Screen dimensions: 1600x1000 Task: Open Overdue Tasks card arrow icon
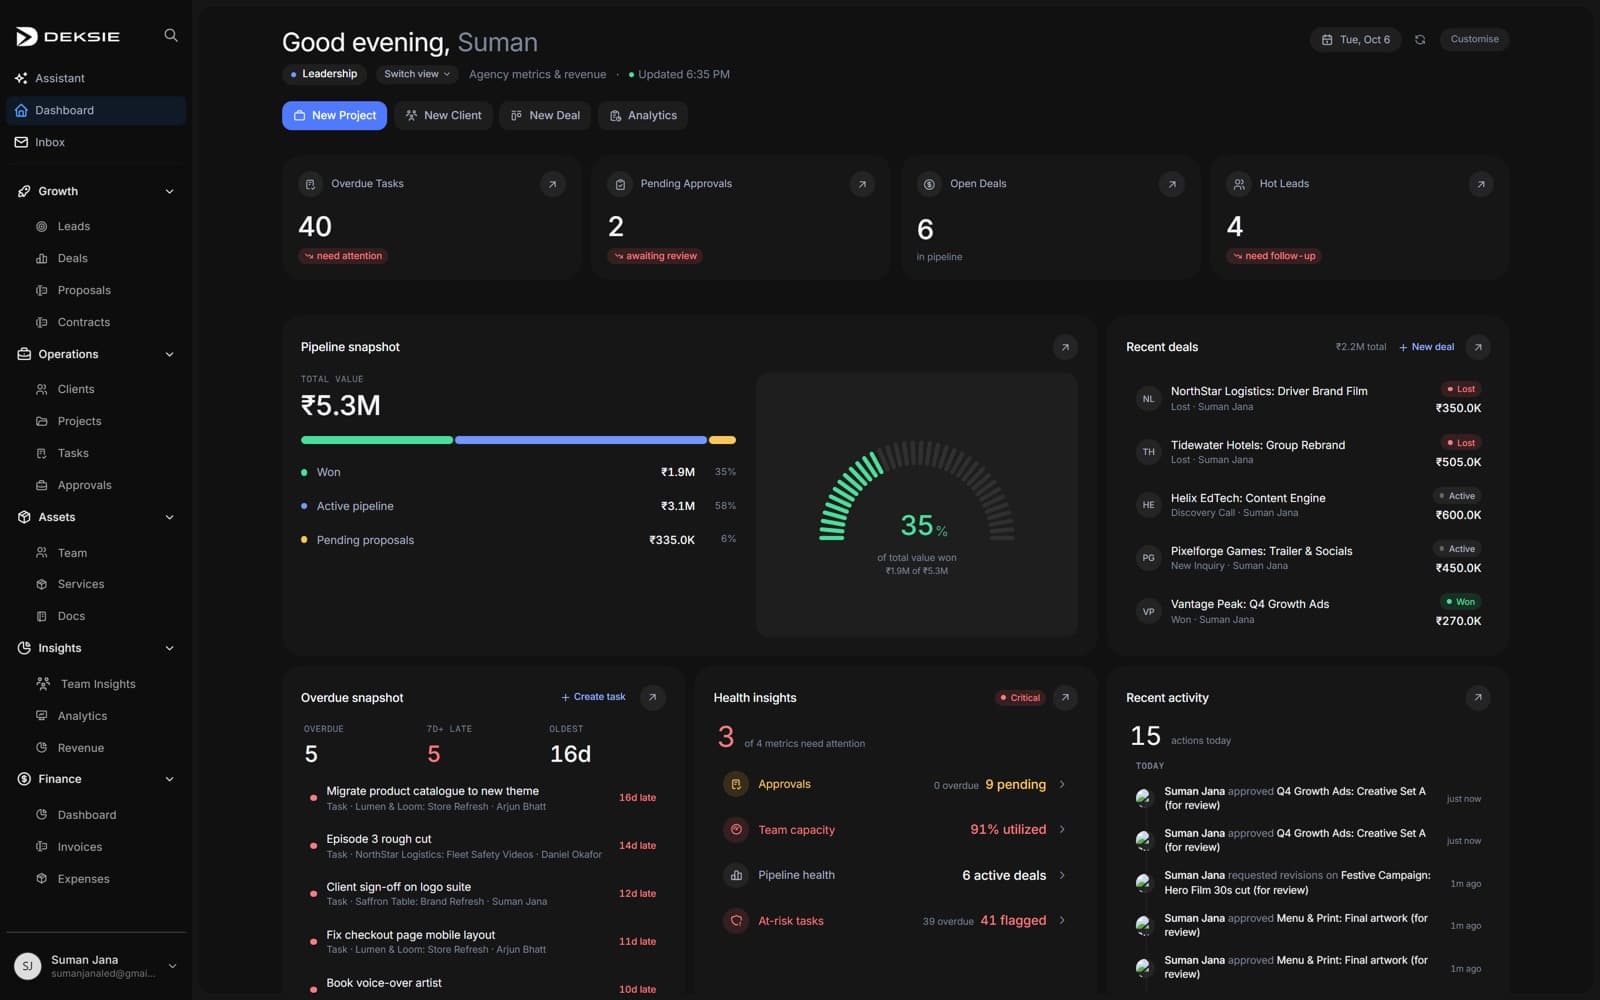552,184
